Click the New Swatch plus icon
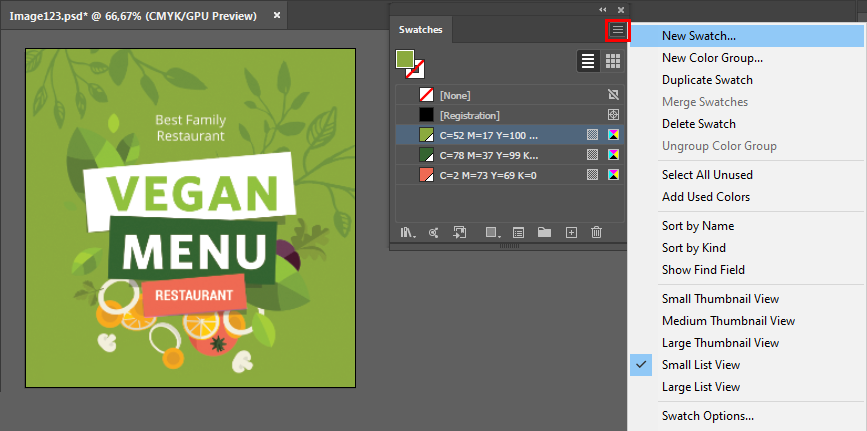867x431 pixels. pos(571,232)
